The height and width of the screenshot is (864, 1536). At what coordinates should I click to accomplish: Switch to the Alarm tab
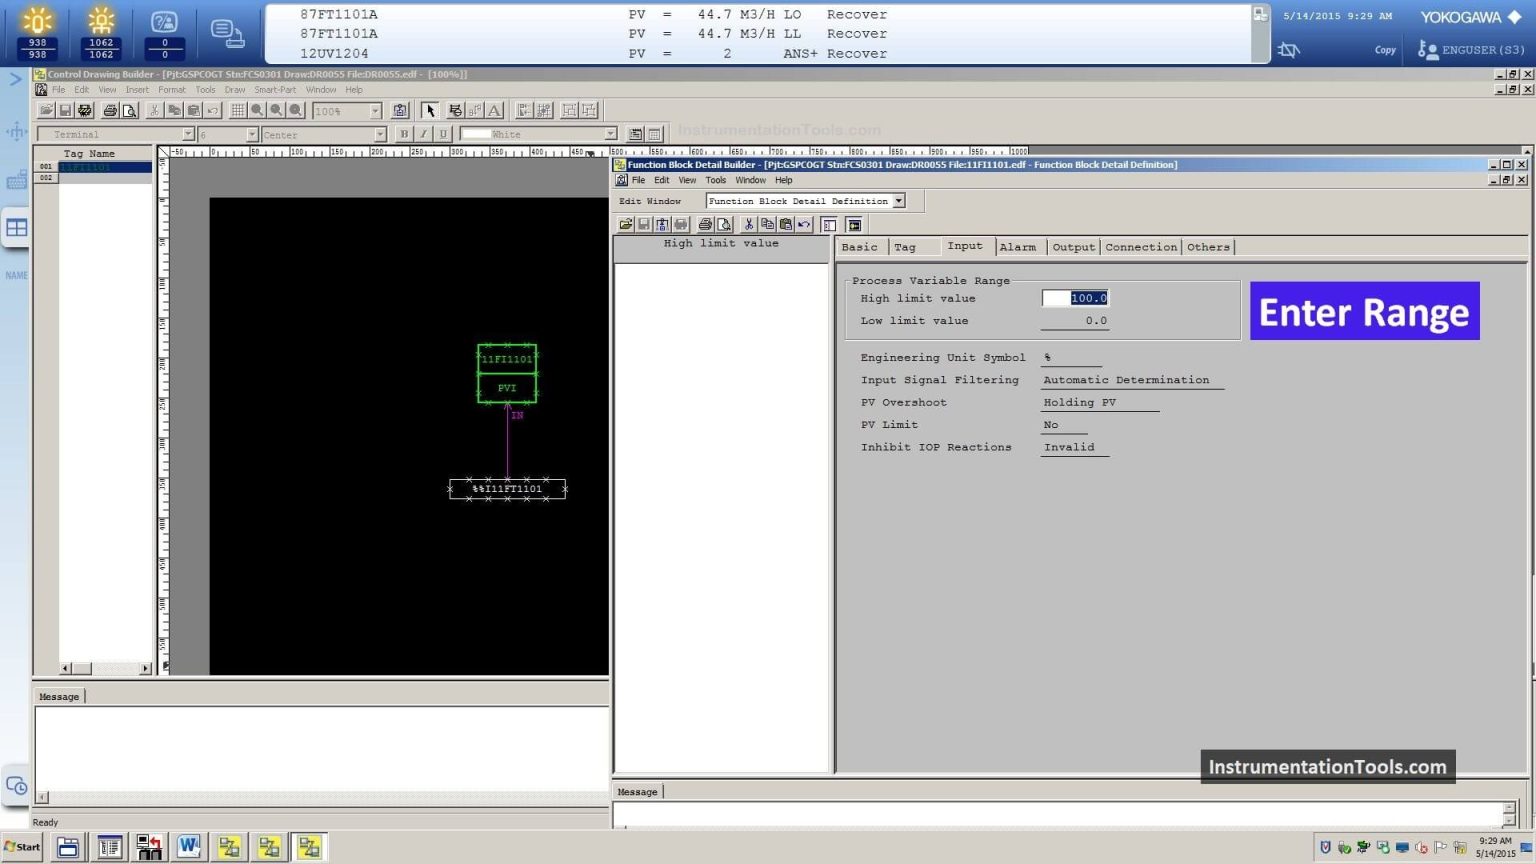pos(1018,246)
